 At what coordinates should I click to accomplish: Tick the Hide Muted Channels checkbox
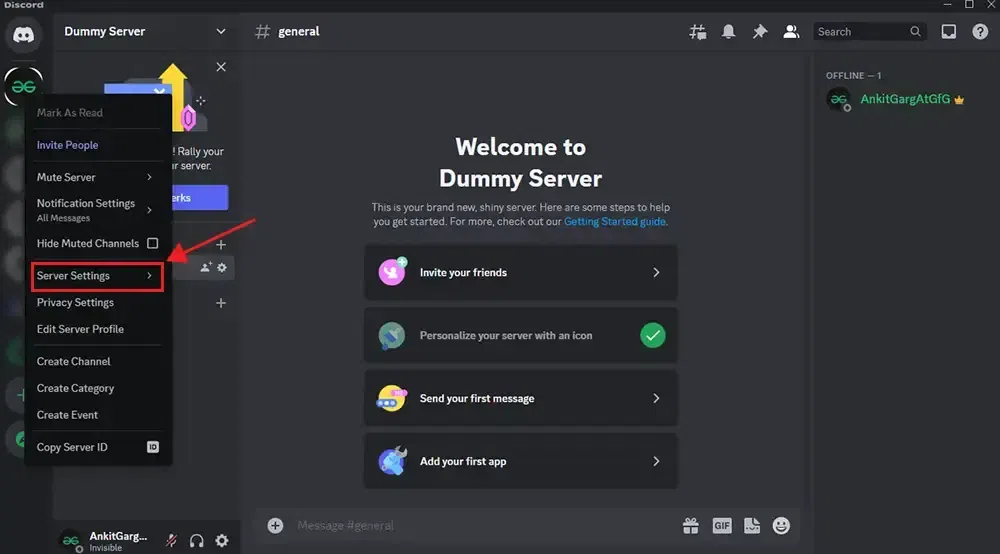152,243
